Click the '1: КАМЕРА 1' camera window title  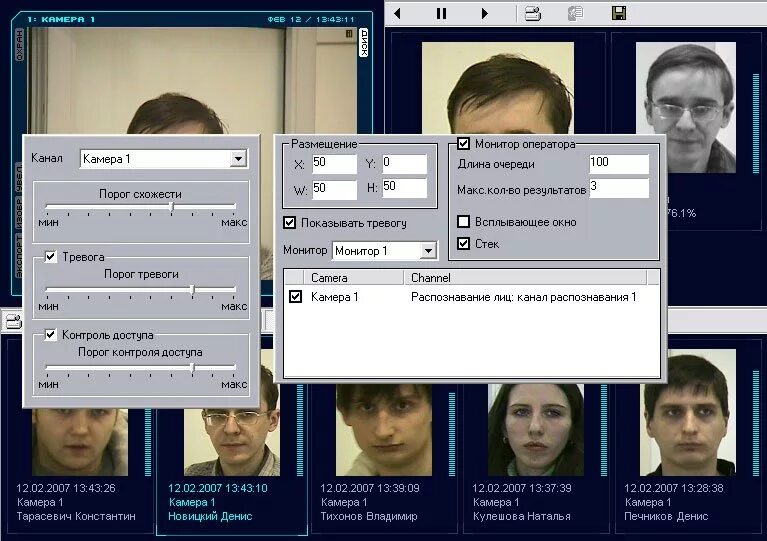tap(61, 19)
